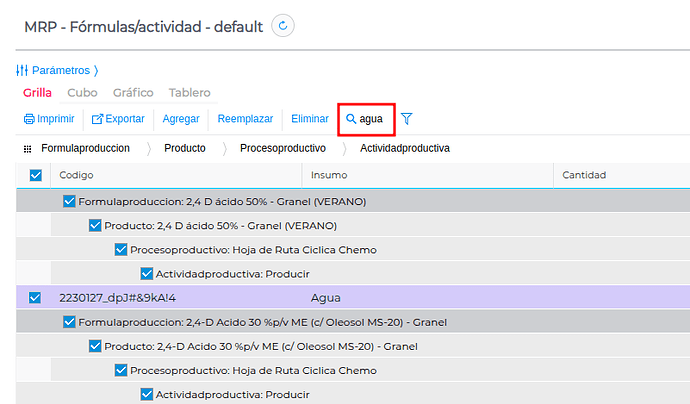690x404 pixels.
Task: Toggle checkbox for Producto 2,4 D ácido 50% (VERANO)
Action: (x=95, y=226)
